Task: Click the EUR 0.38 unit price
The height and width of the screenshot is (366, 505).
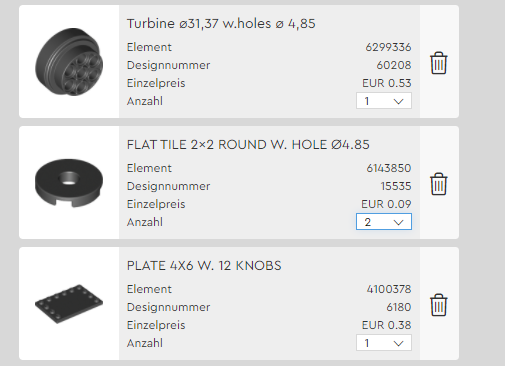Action: click(387, 325)
